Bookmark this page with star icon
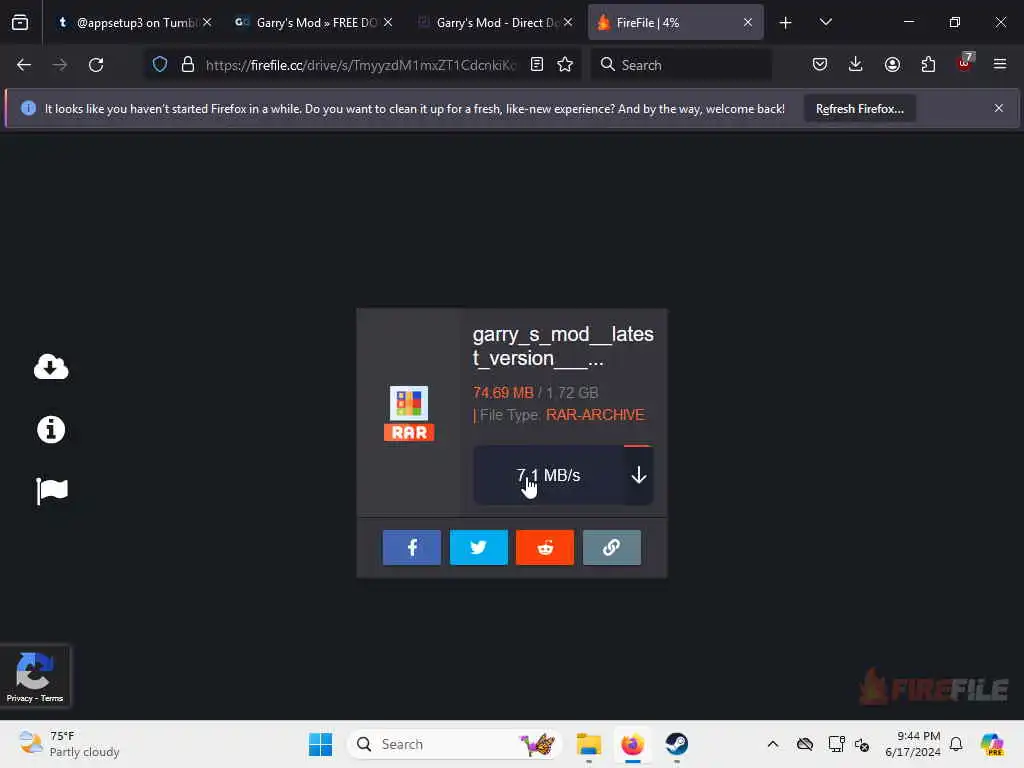The height and width of the screenshot is (768, 1024). [x=565, y=65]
